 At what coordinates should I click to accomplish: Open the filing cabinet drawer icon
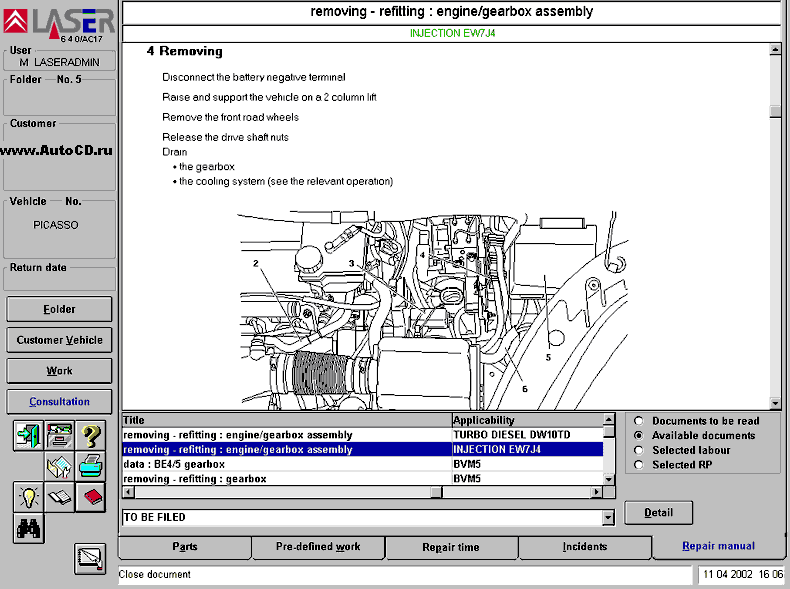(x=59, y=435)
